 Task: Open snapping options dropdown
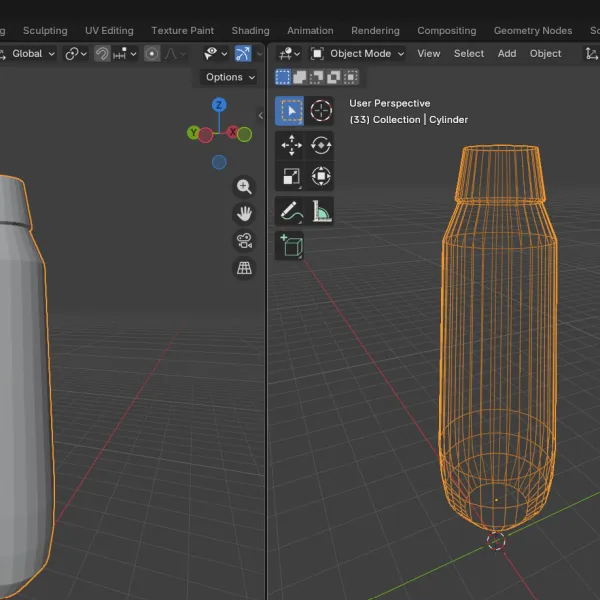[125, 54]
